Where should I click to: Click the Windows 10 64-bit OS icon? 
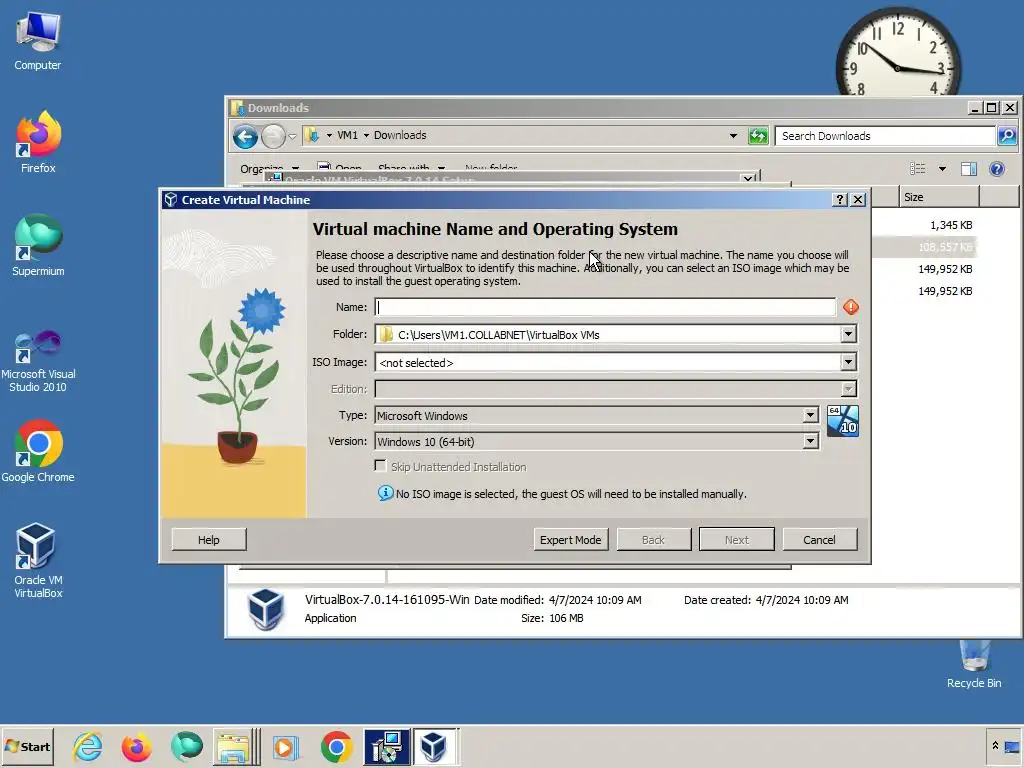pyautogui.click(x=842, y=421)
